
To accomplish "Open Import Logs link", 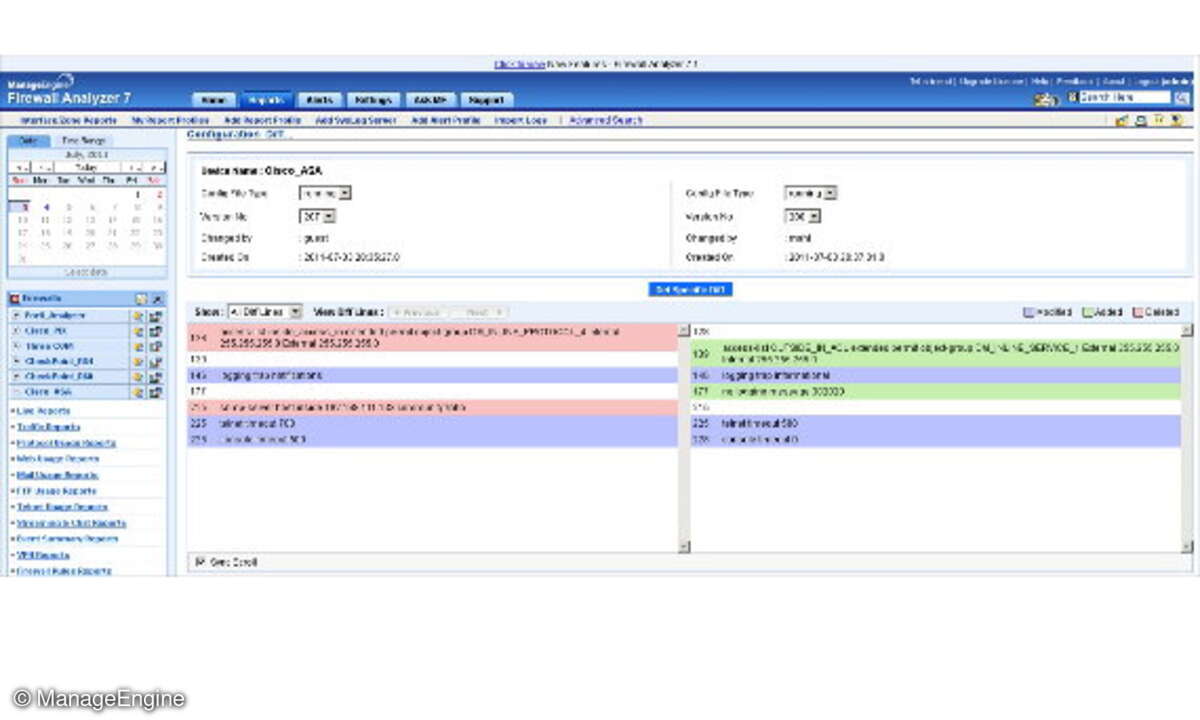I will point(520,120).
